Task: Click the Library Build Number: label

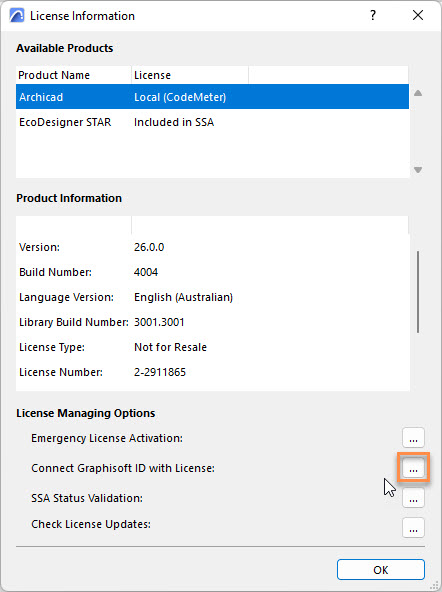Action: (74, 322)
